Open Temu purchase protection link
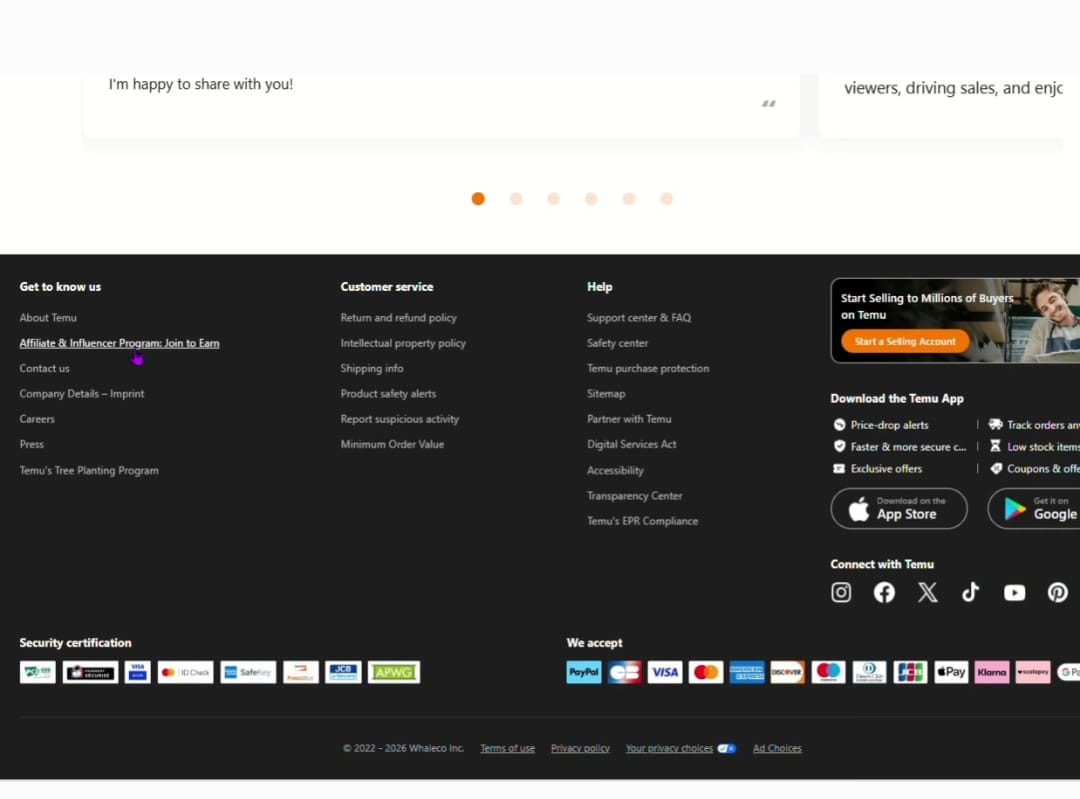 [x=648, y=369]
